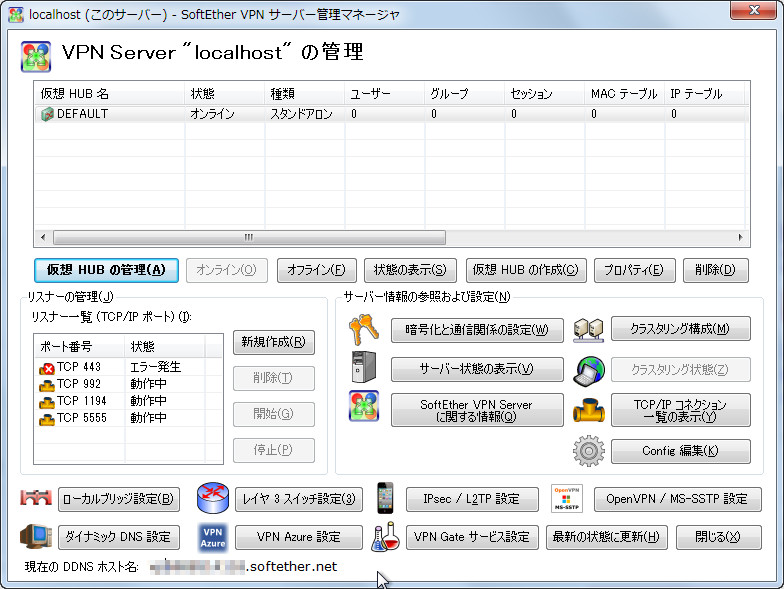This screenshot has height=589, width=784.
Task: Create a new listener with 新規作成(R)
Action: [274, 342]
